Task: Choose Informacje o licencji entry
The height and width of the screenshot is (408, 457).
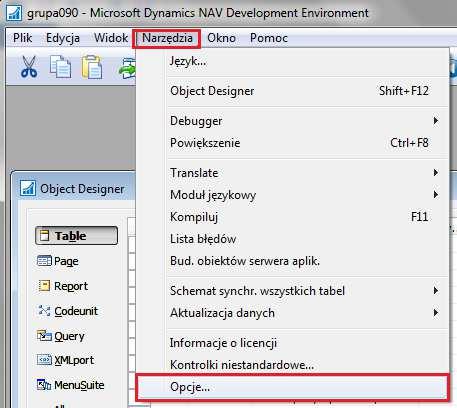Action: (x=292, y=343)
